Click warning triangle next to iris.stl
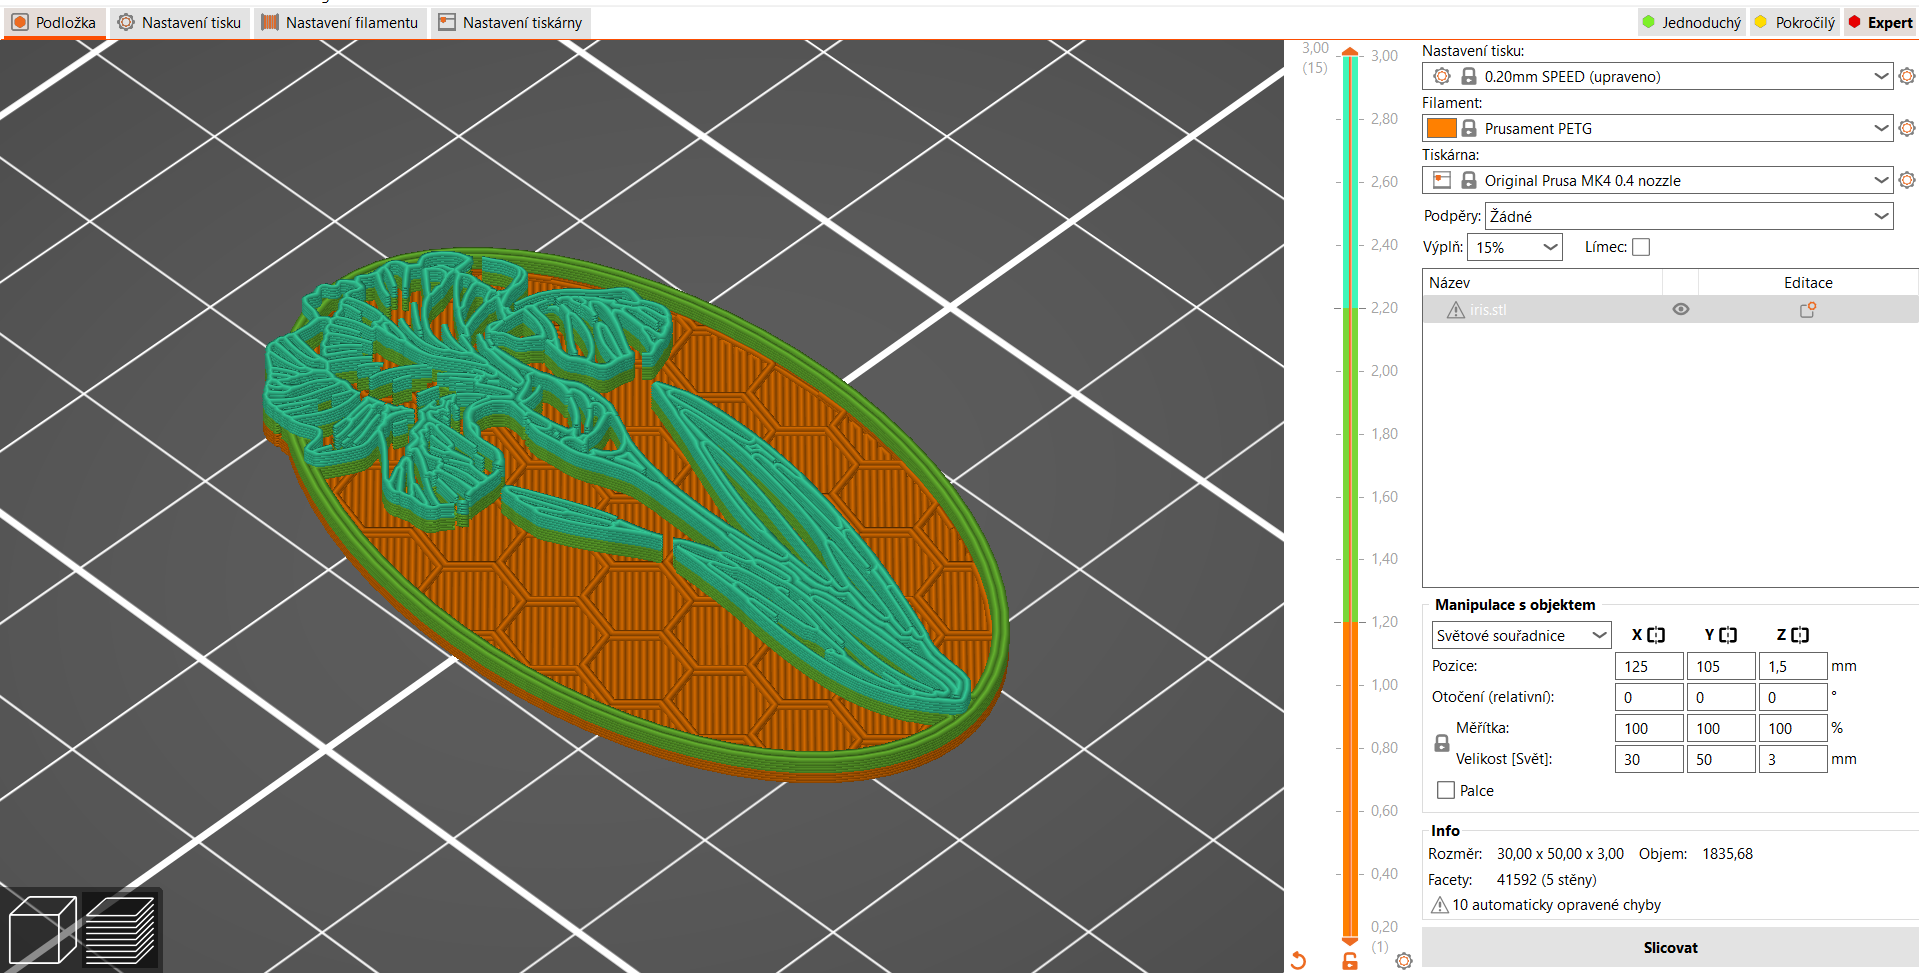This screenshot has height=973, width=1919. pos(1456,310)
